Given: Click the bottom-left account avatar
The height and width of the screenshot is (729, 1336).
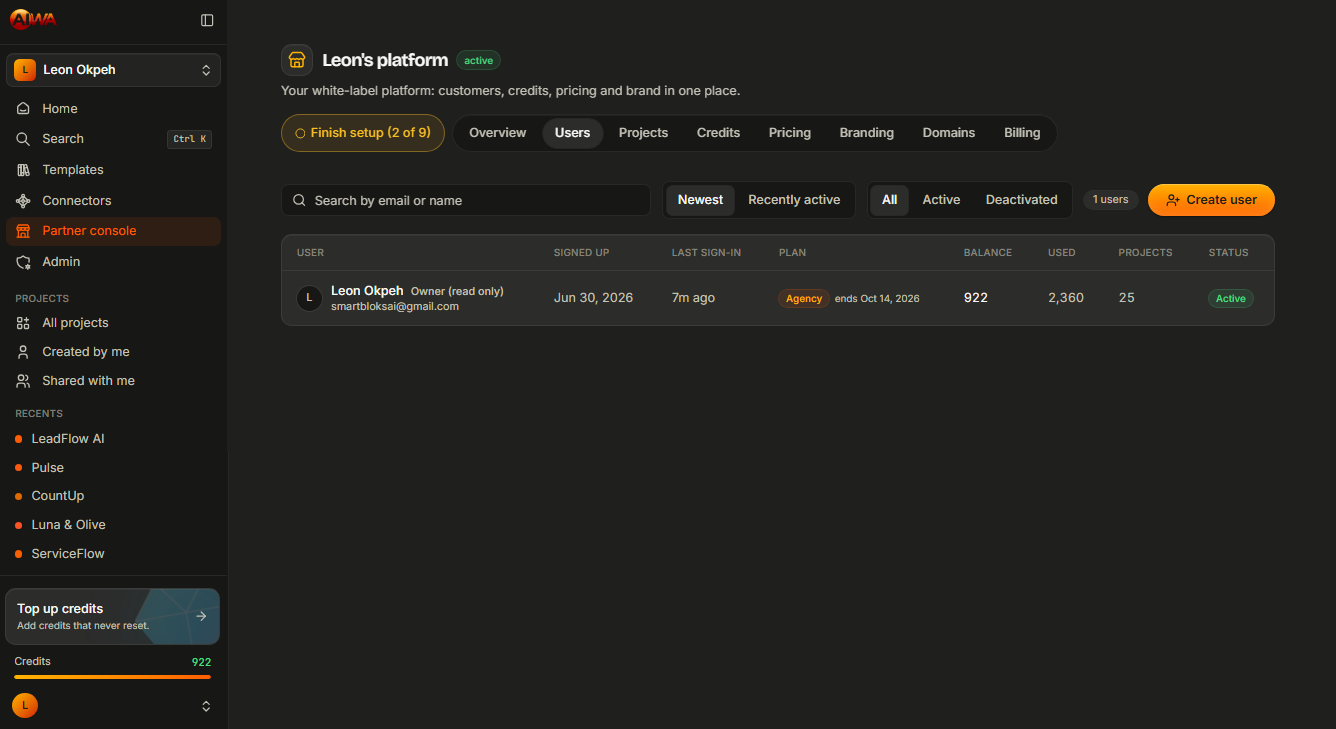Looking at the screenshot, I should click(x=25, y=706).
